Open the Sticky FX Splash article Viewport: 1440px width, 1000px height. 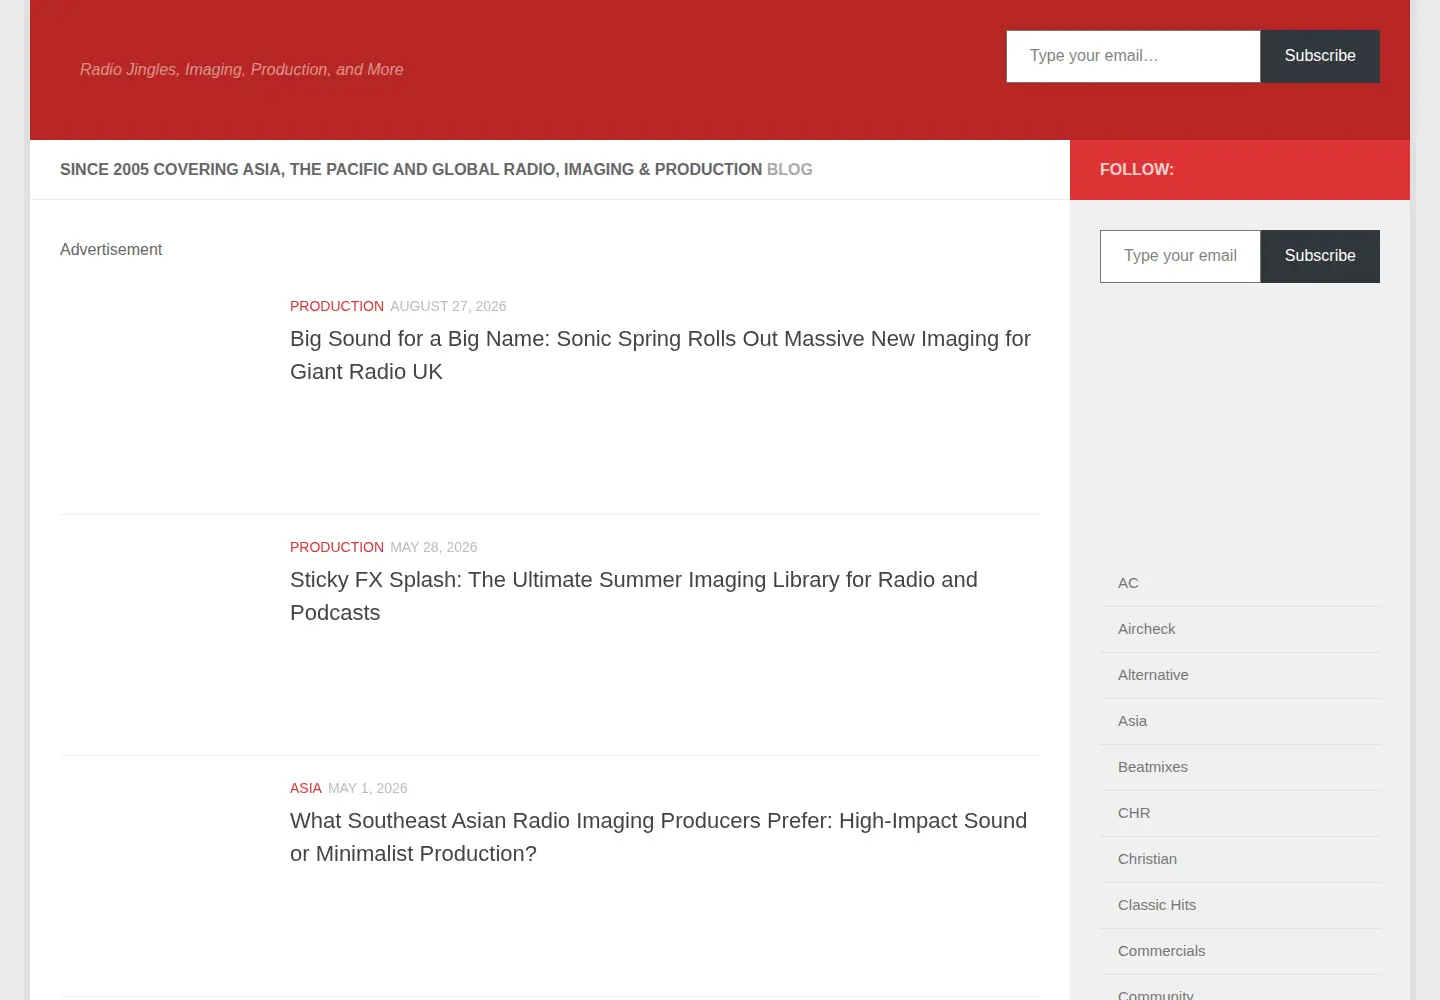[x=634, y=596]
